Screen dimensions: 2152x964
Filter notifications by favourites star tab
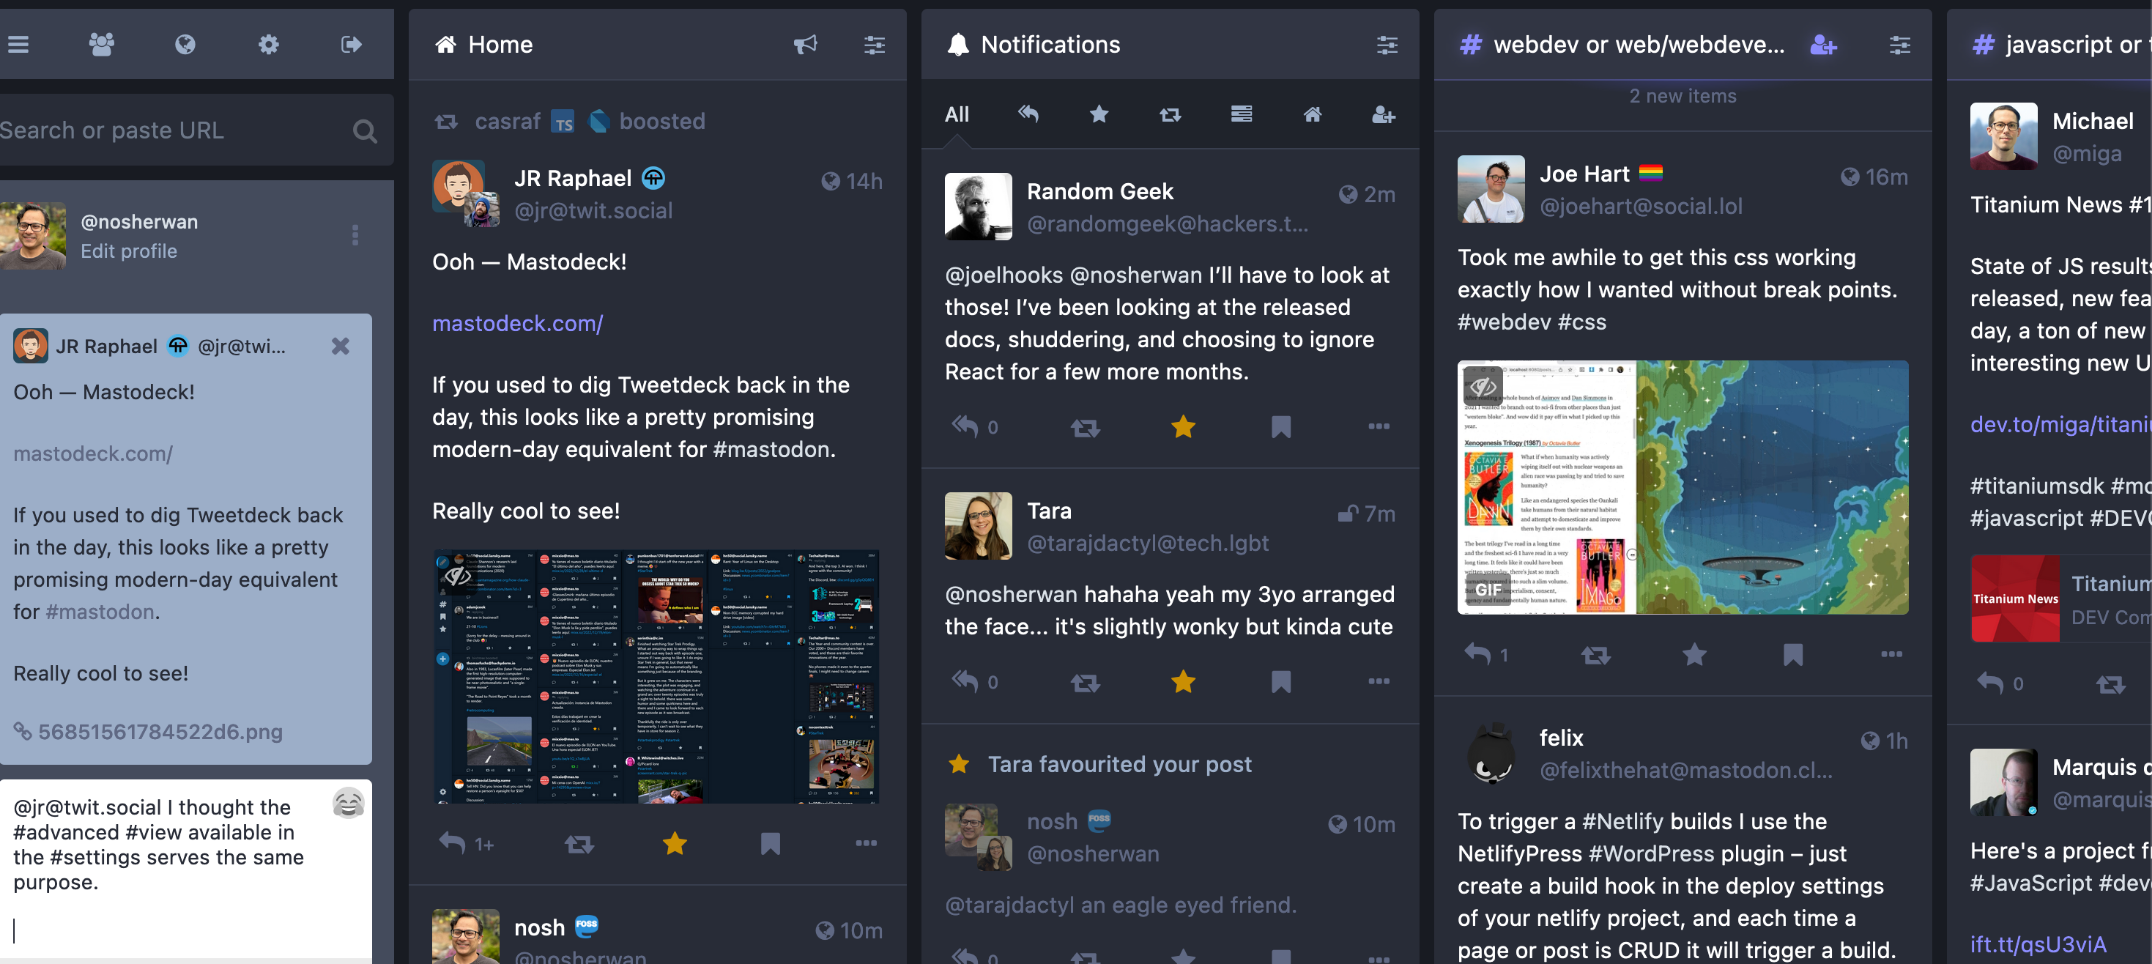click(1099, 114)
